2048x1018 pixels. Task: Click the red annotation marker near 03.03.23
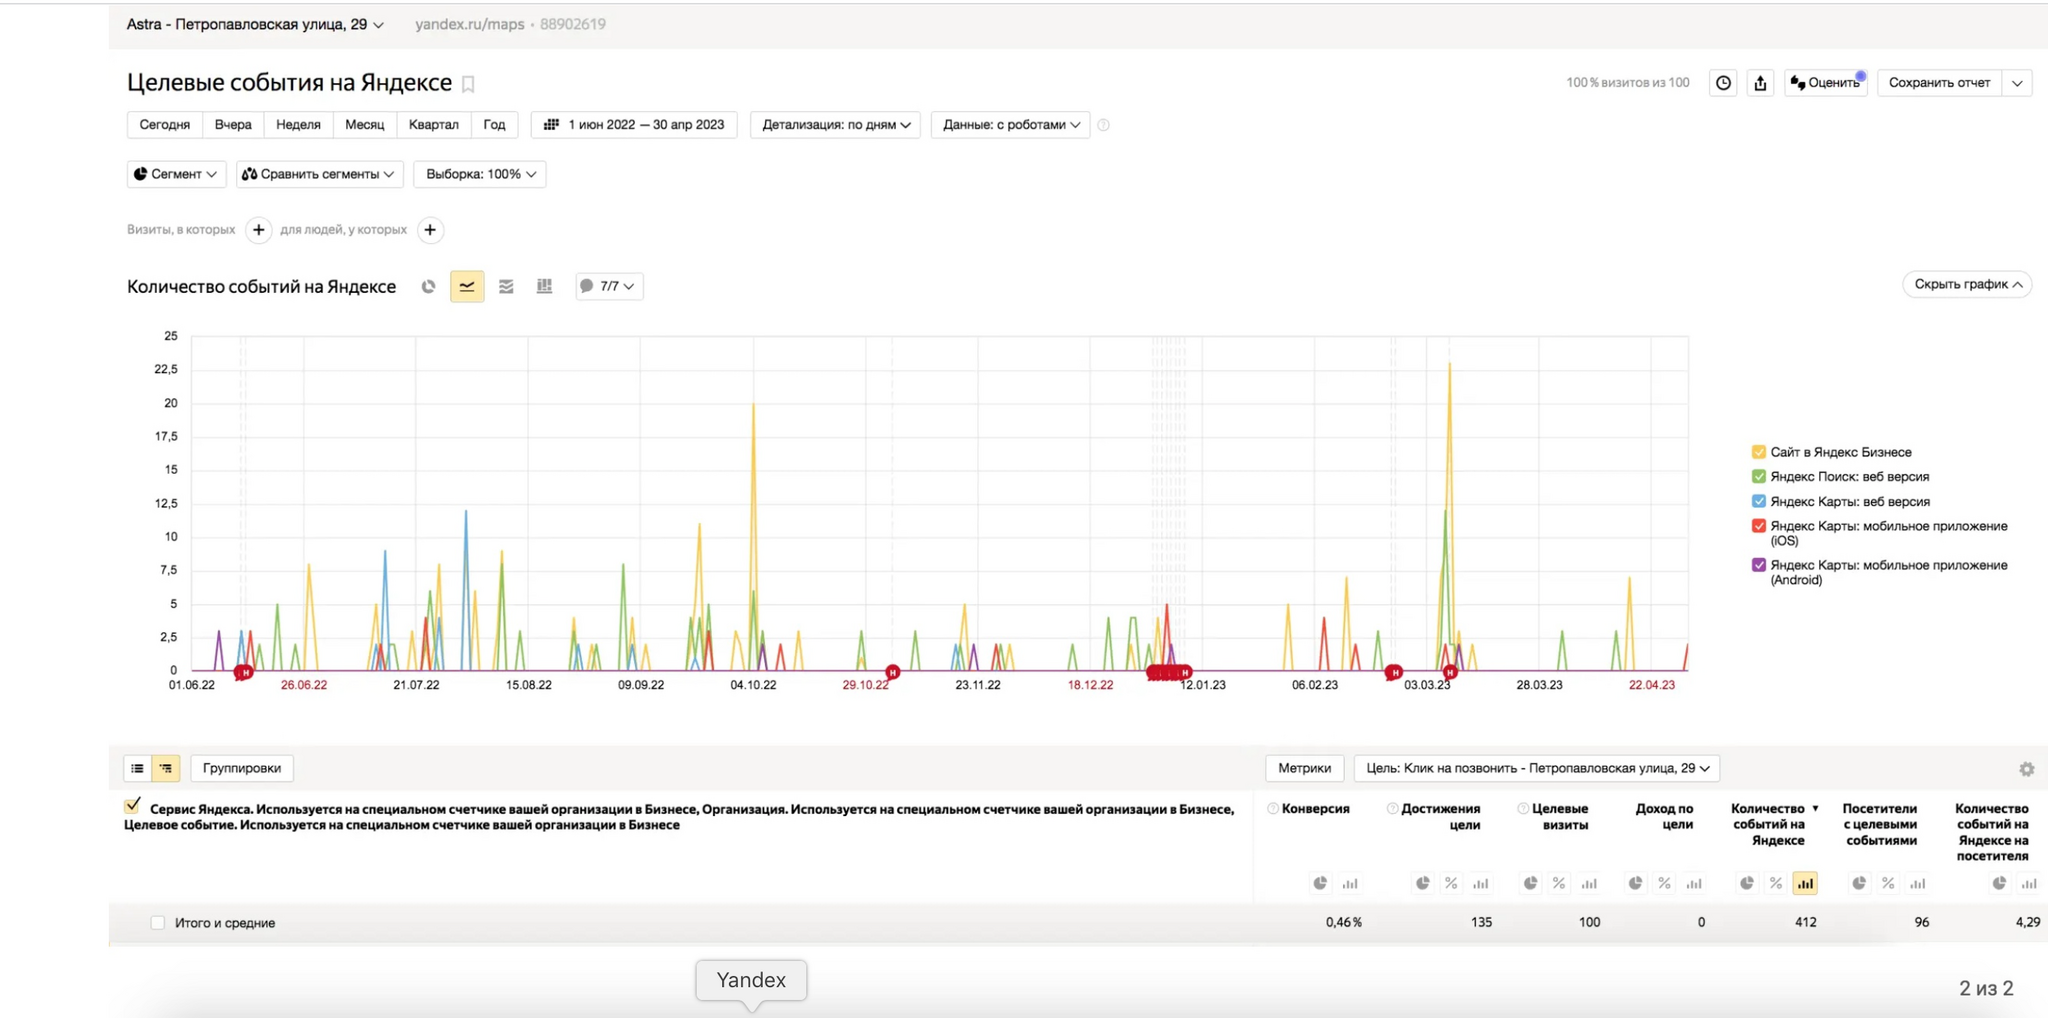coord(1450,672)
